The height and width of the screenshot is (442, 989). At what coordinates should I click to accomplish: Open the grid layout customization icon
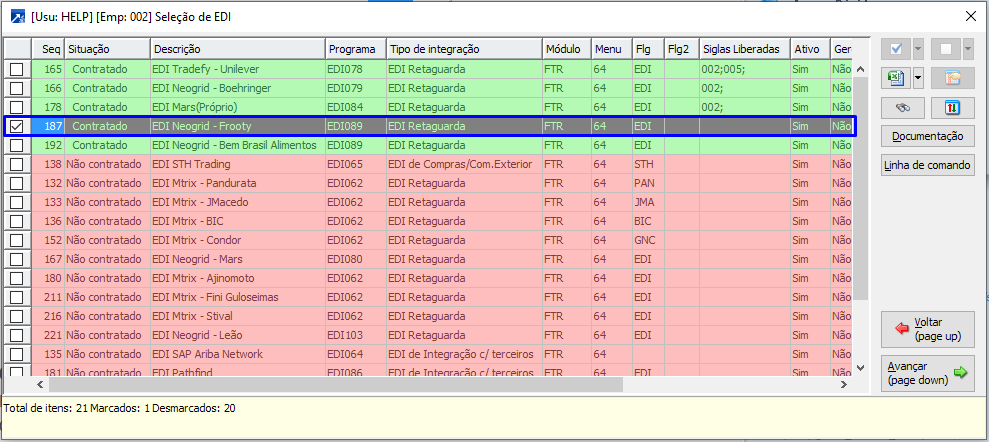click(952, 78)
